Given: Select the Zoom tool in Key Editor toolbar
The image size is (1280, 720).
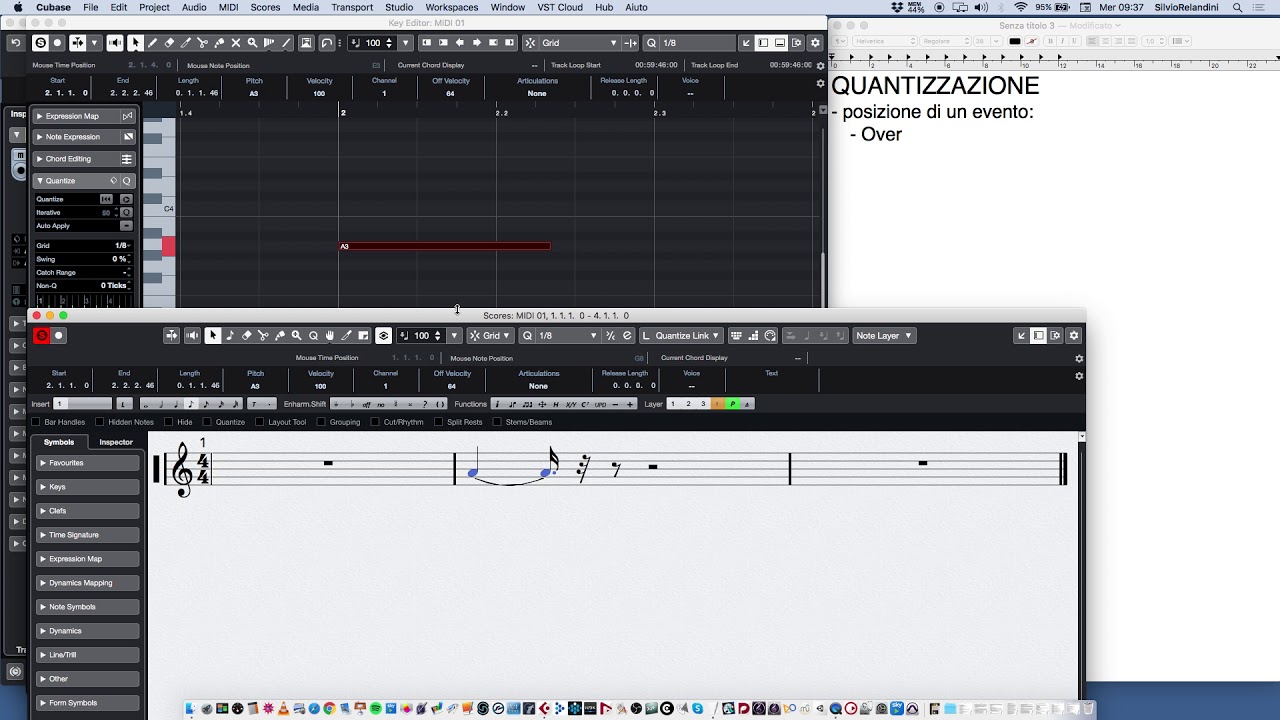Looking at the screenshot, I should pos(252,43).
